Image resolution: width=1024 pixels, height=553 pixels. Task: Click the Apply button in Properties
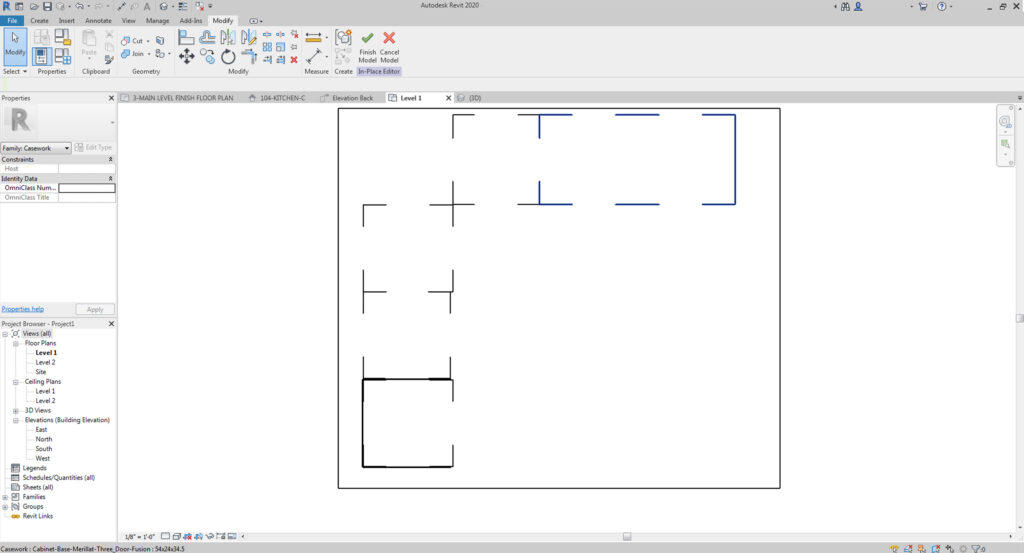[95, 309]
